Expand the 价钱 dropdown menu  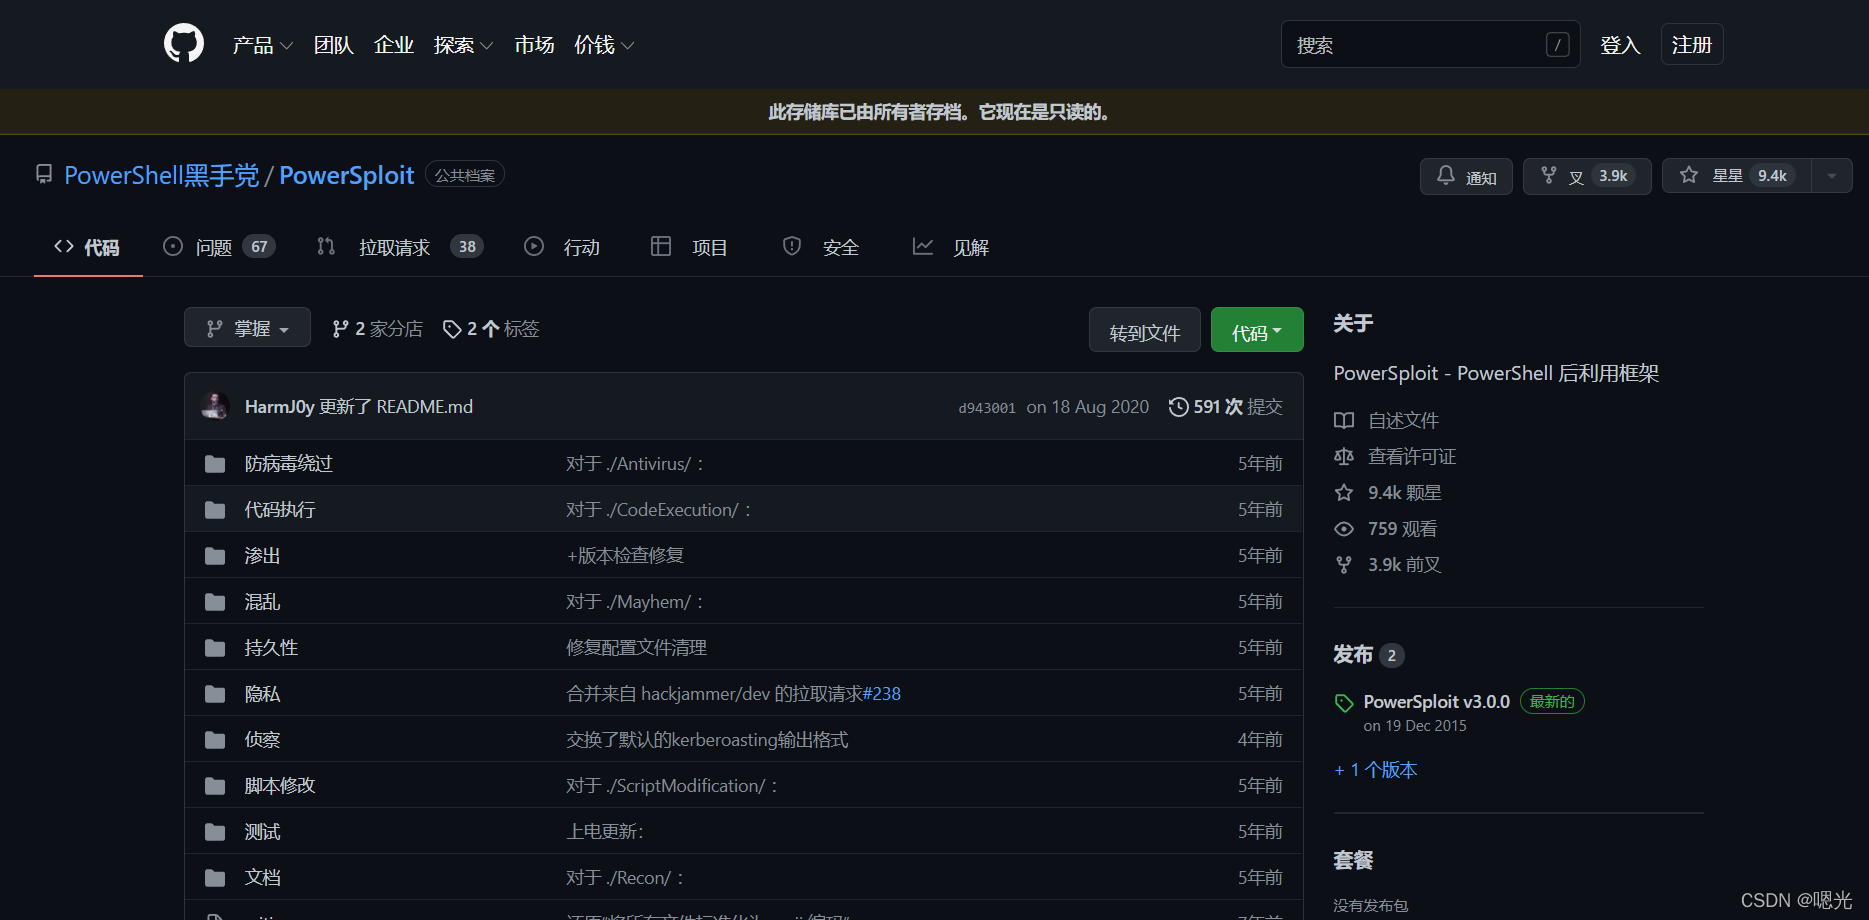click(x=604, y=45)
